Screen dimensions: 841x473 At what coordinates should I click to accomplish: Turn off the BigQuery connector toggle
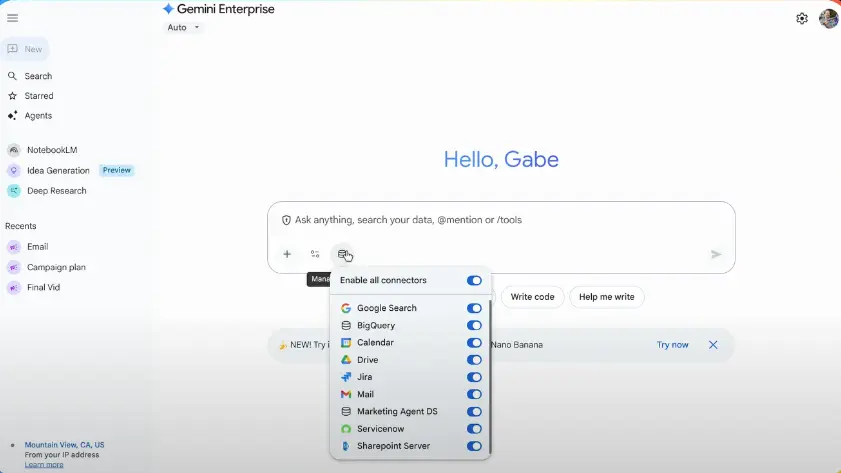pyautogui.click(x=474, y=326)
